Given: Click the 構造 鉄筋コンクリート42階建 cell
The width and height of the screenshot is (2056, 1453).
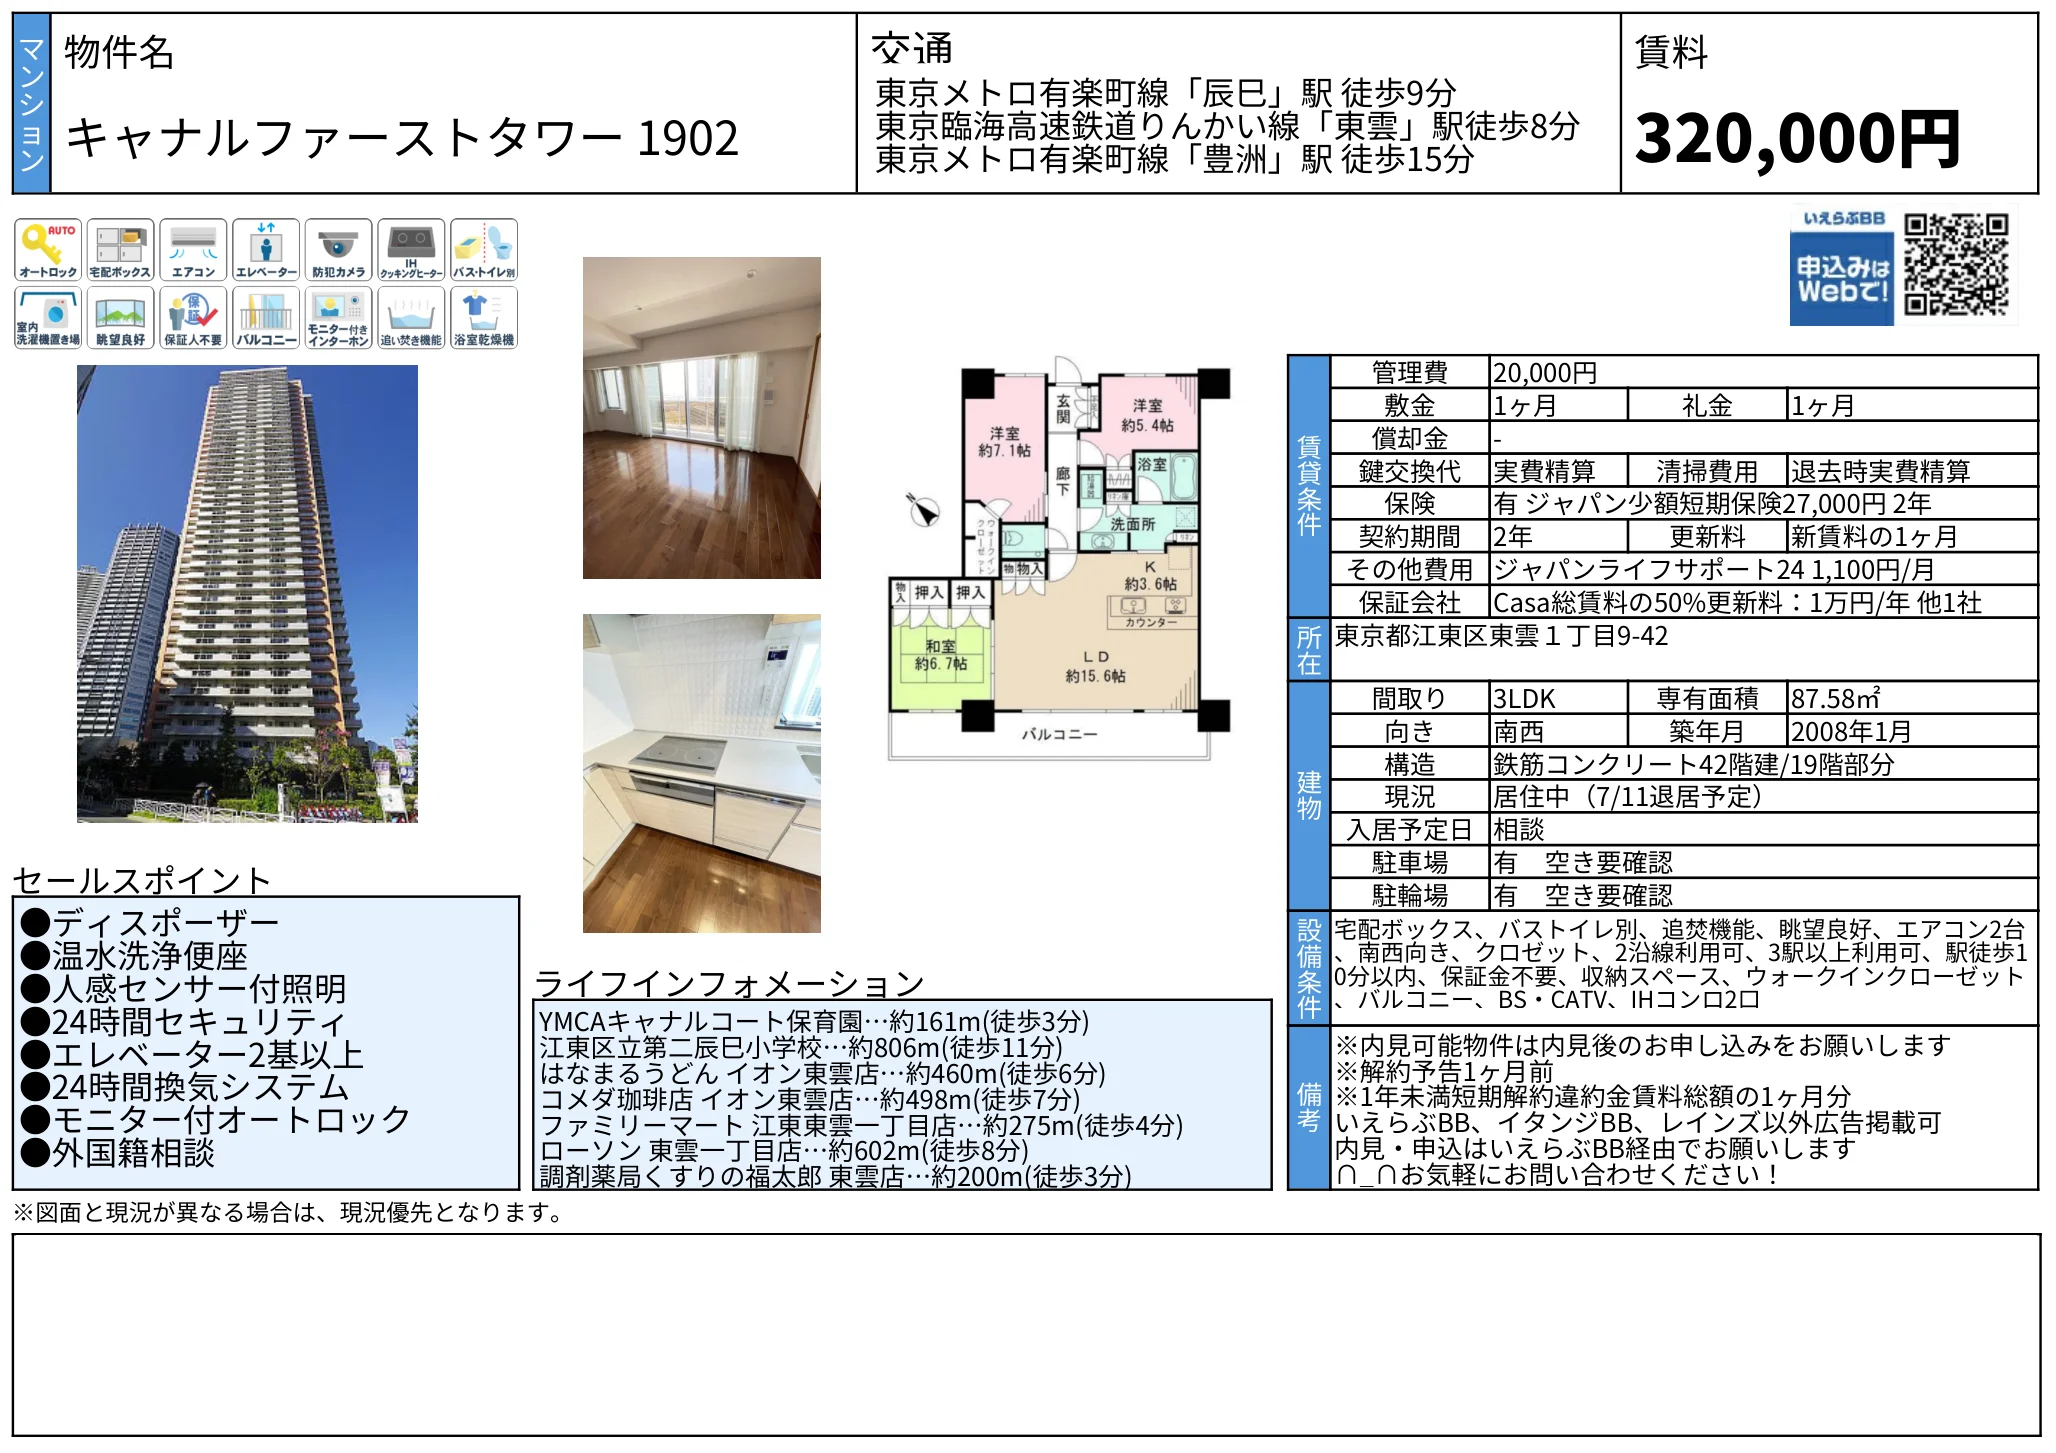Looking at the screenshot, I should pos(1763,765).
